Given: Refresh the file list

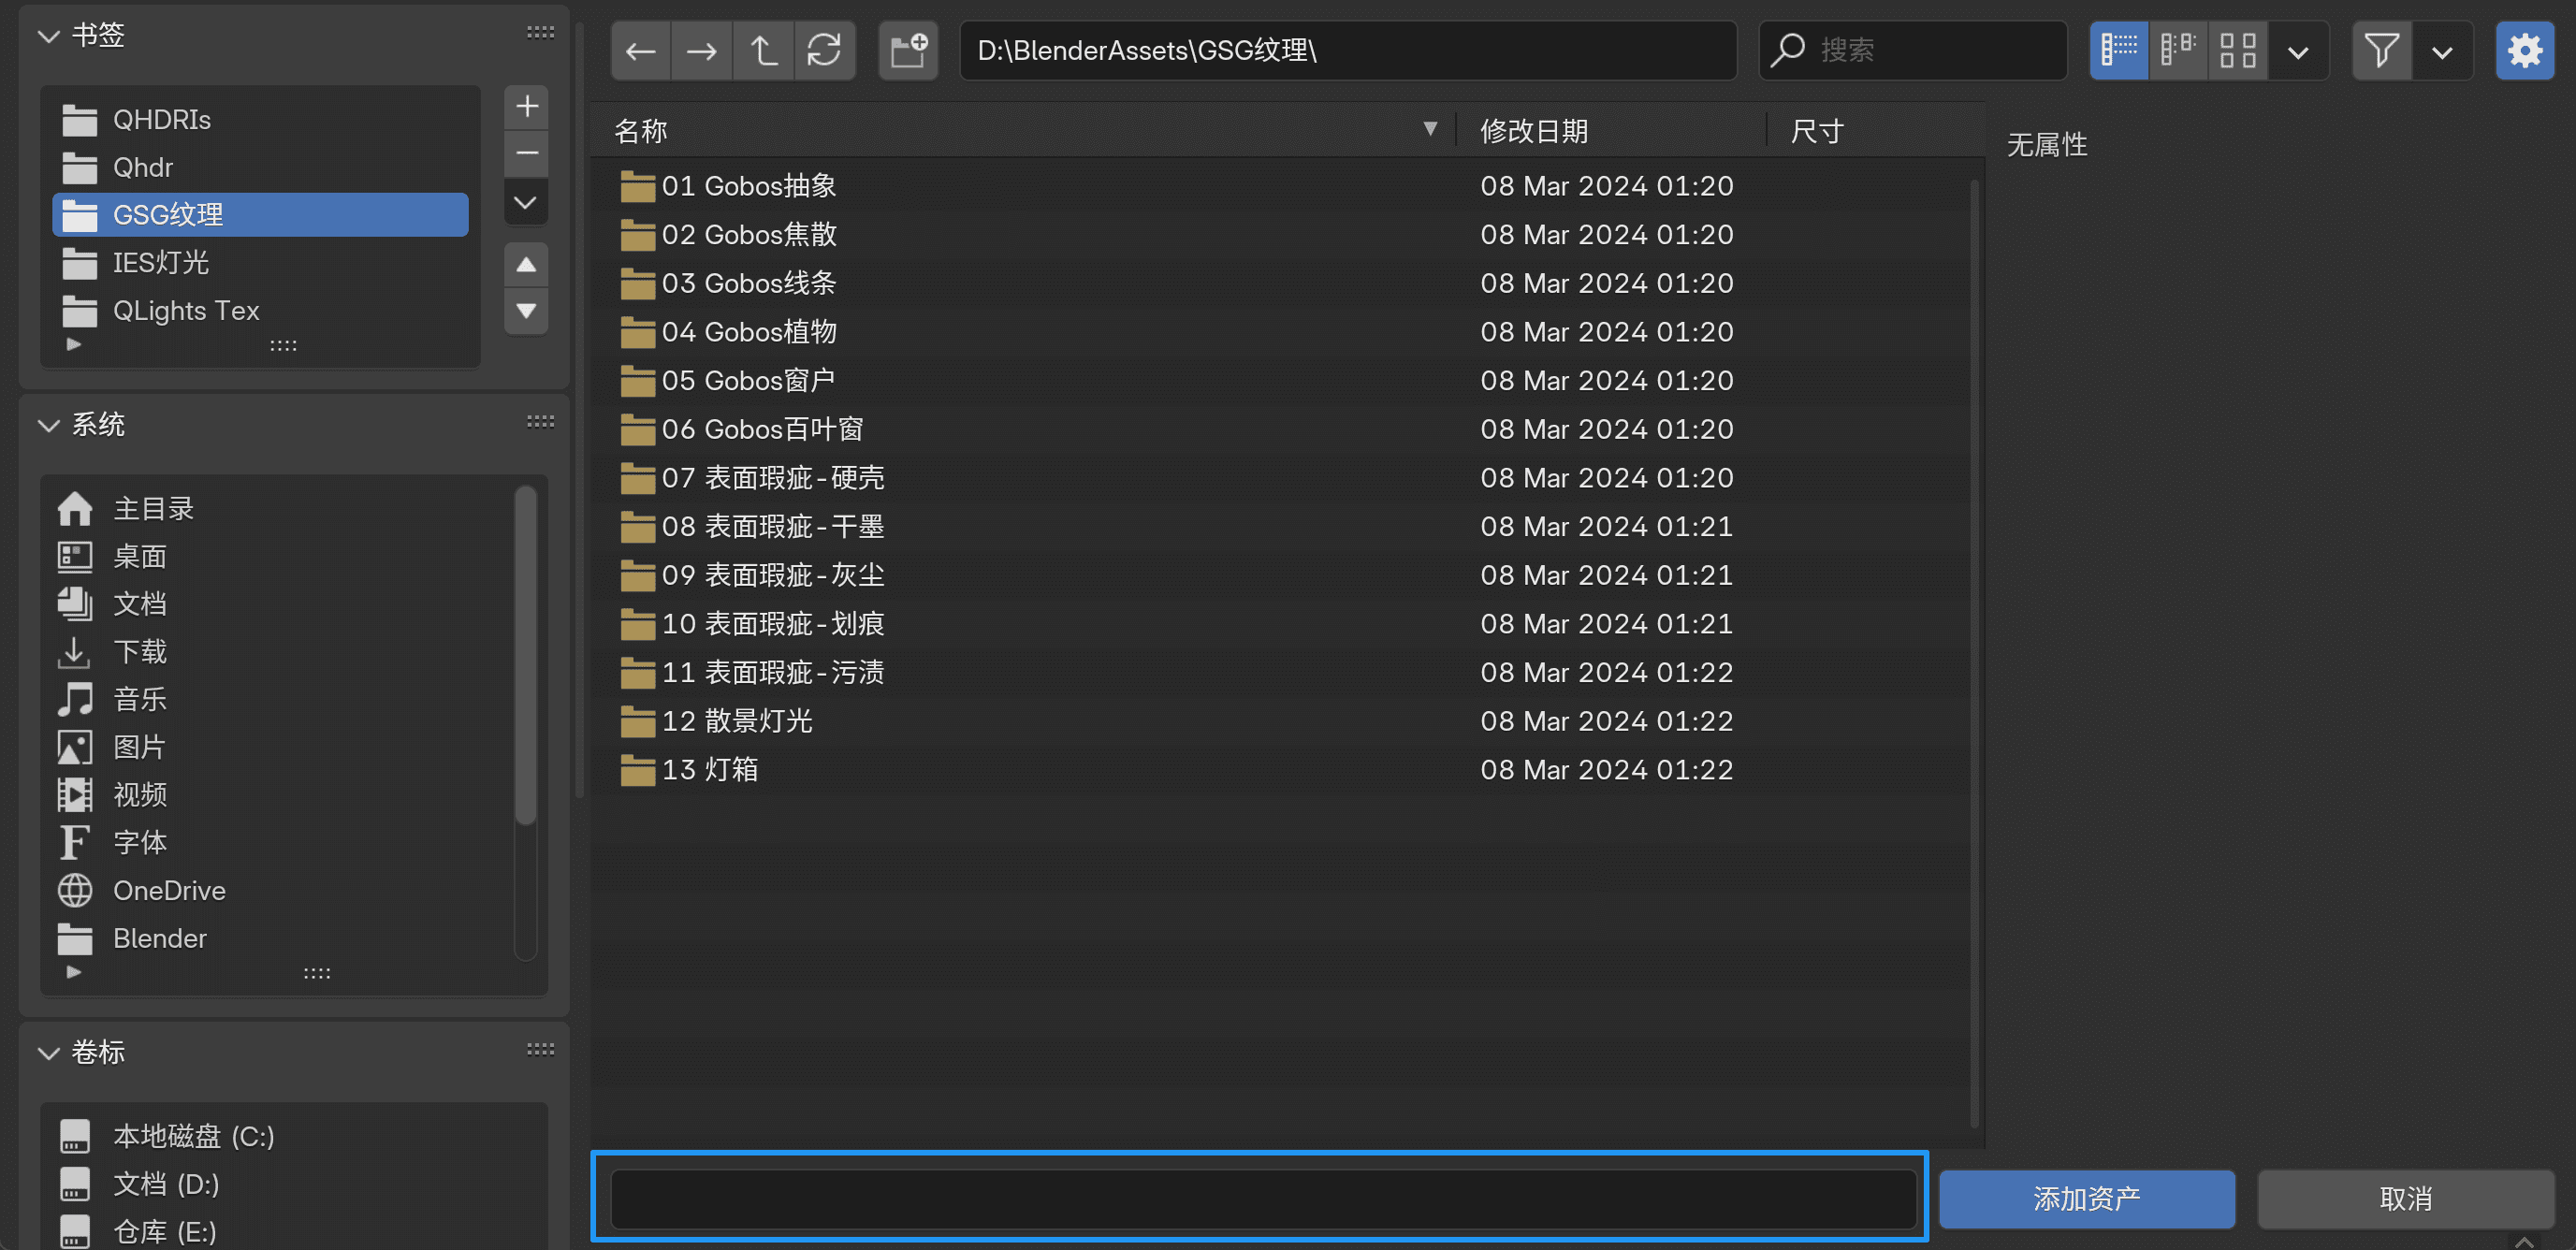Looking at the screenshot, I should coord(825,50).
